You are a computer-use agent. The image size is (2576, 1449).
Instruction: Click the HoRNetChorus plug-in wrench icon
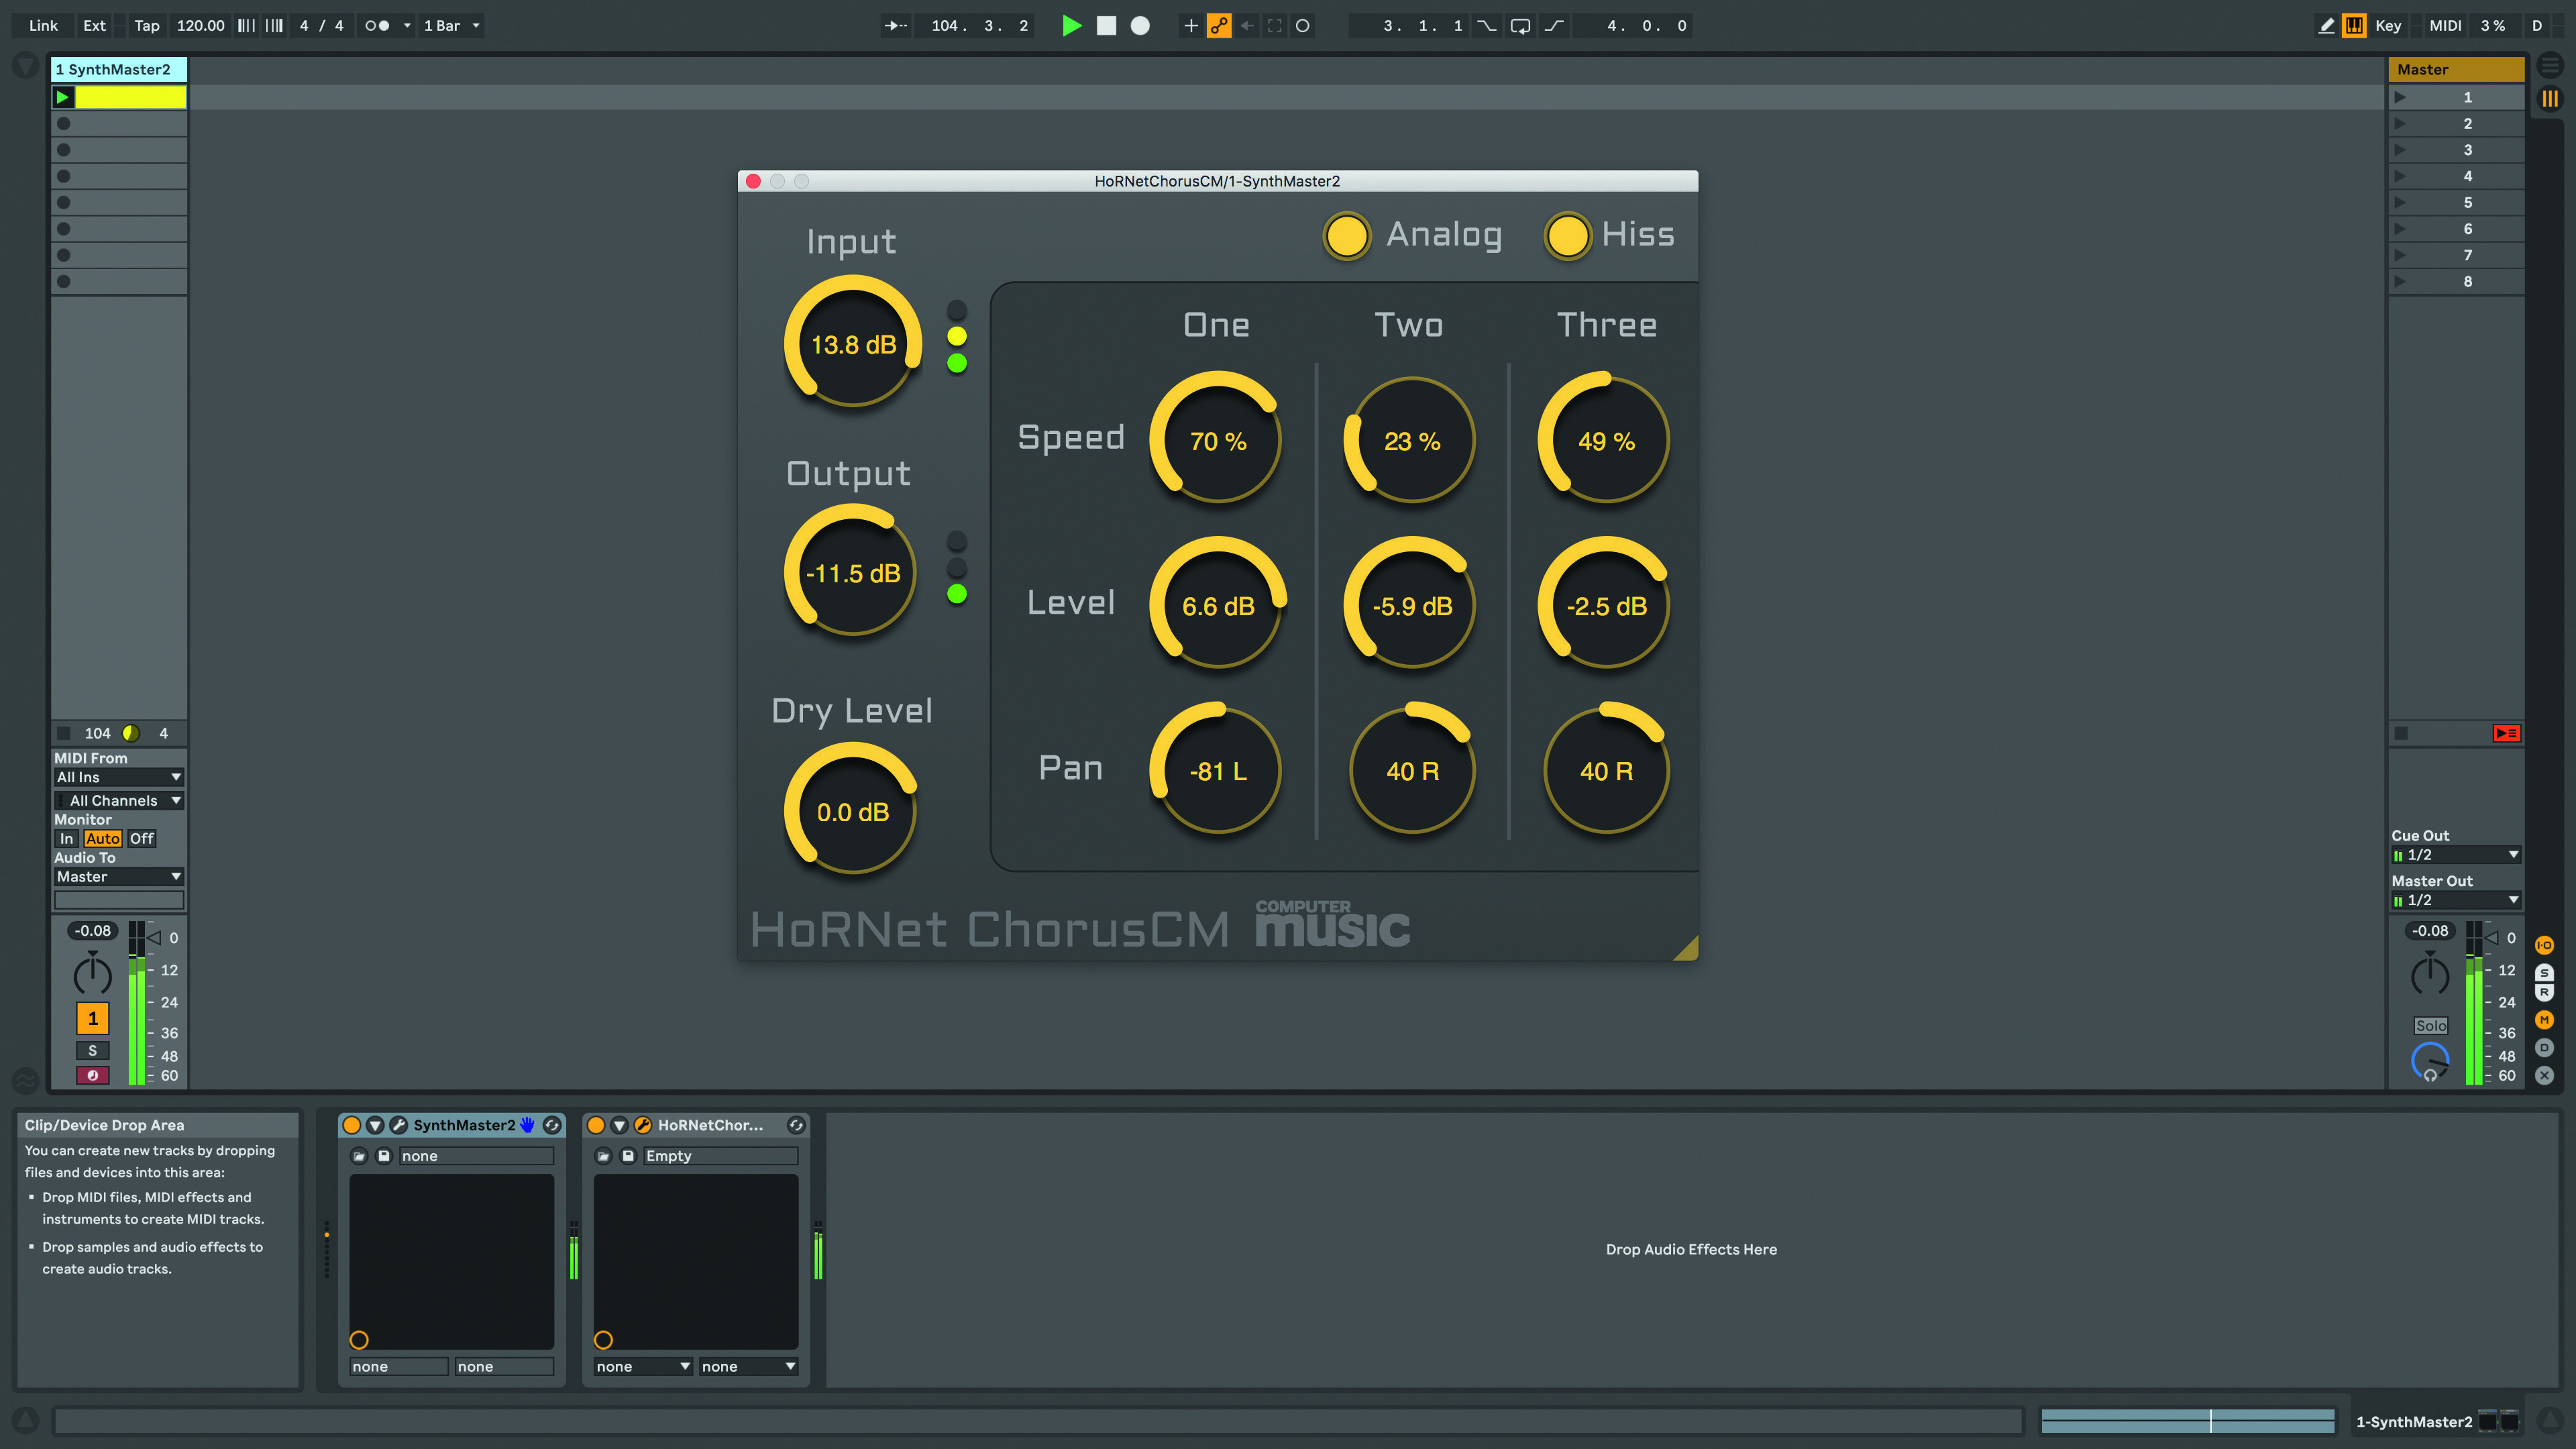643,1125
